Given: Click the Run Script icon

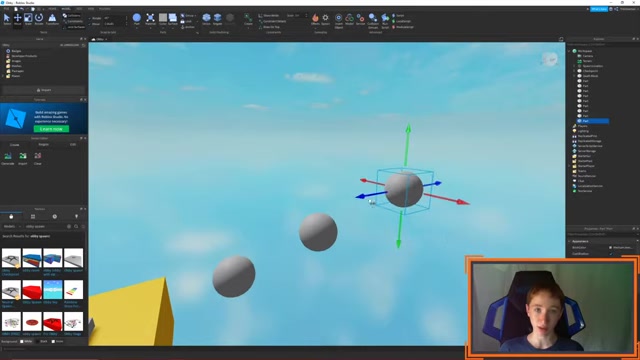Looking at the screenshot, I should [x=385, y=20].
